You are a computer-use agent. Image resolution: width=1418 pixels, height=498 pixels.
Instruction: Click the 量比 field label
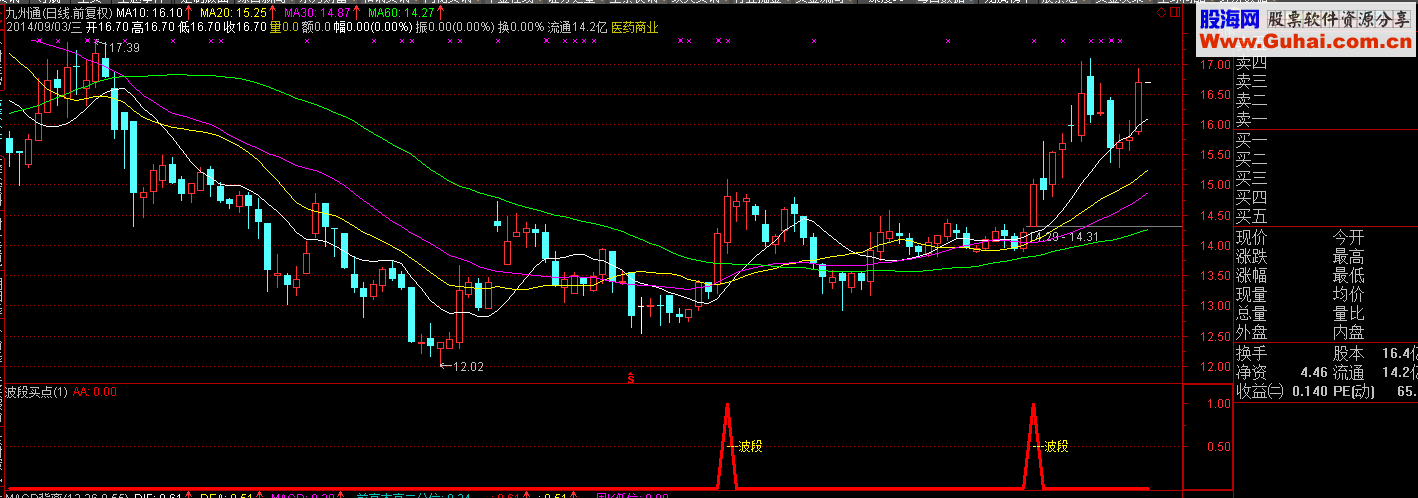1348,314
